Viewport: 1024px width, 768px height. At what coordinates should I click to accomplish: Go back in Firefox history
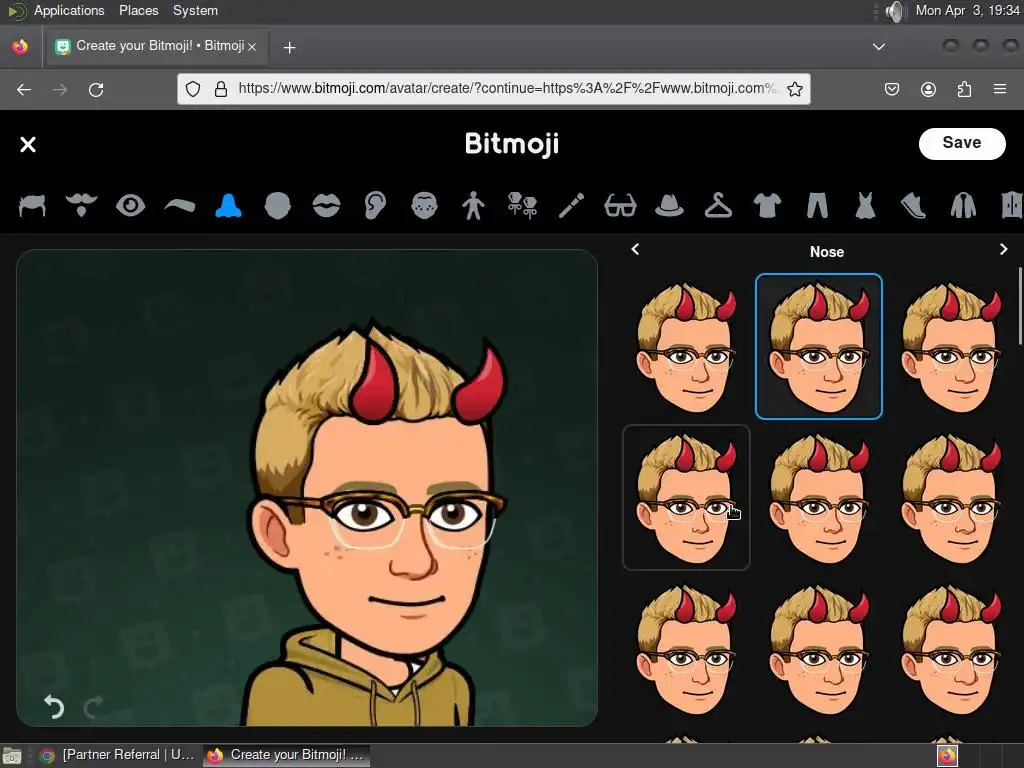[24, 89]
